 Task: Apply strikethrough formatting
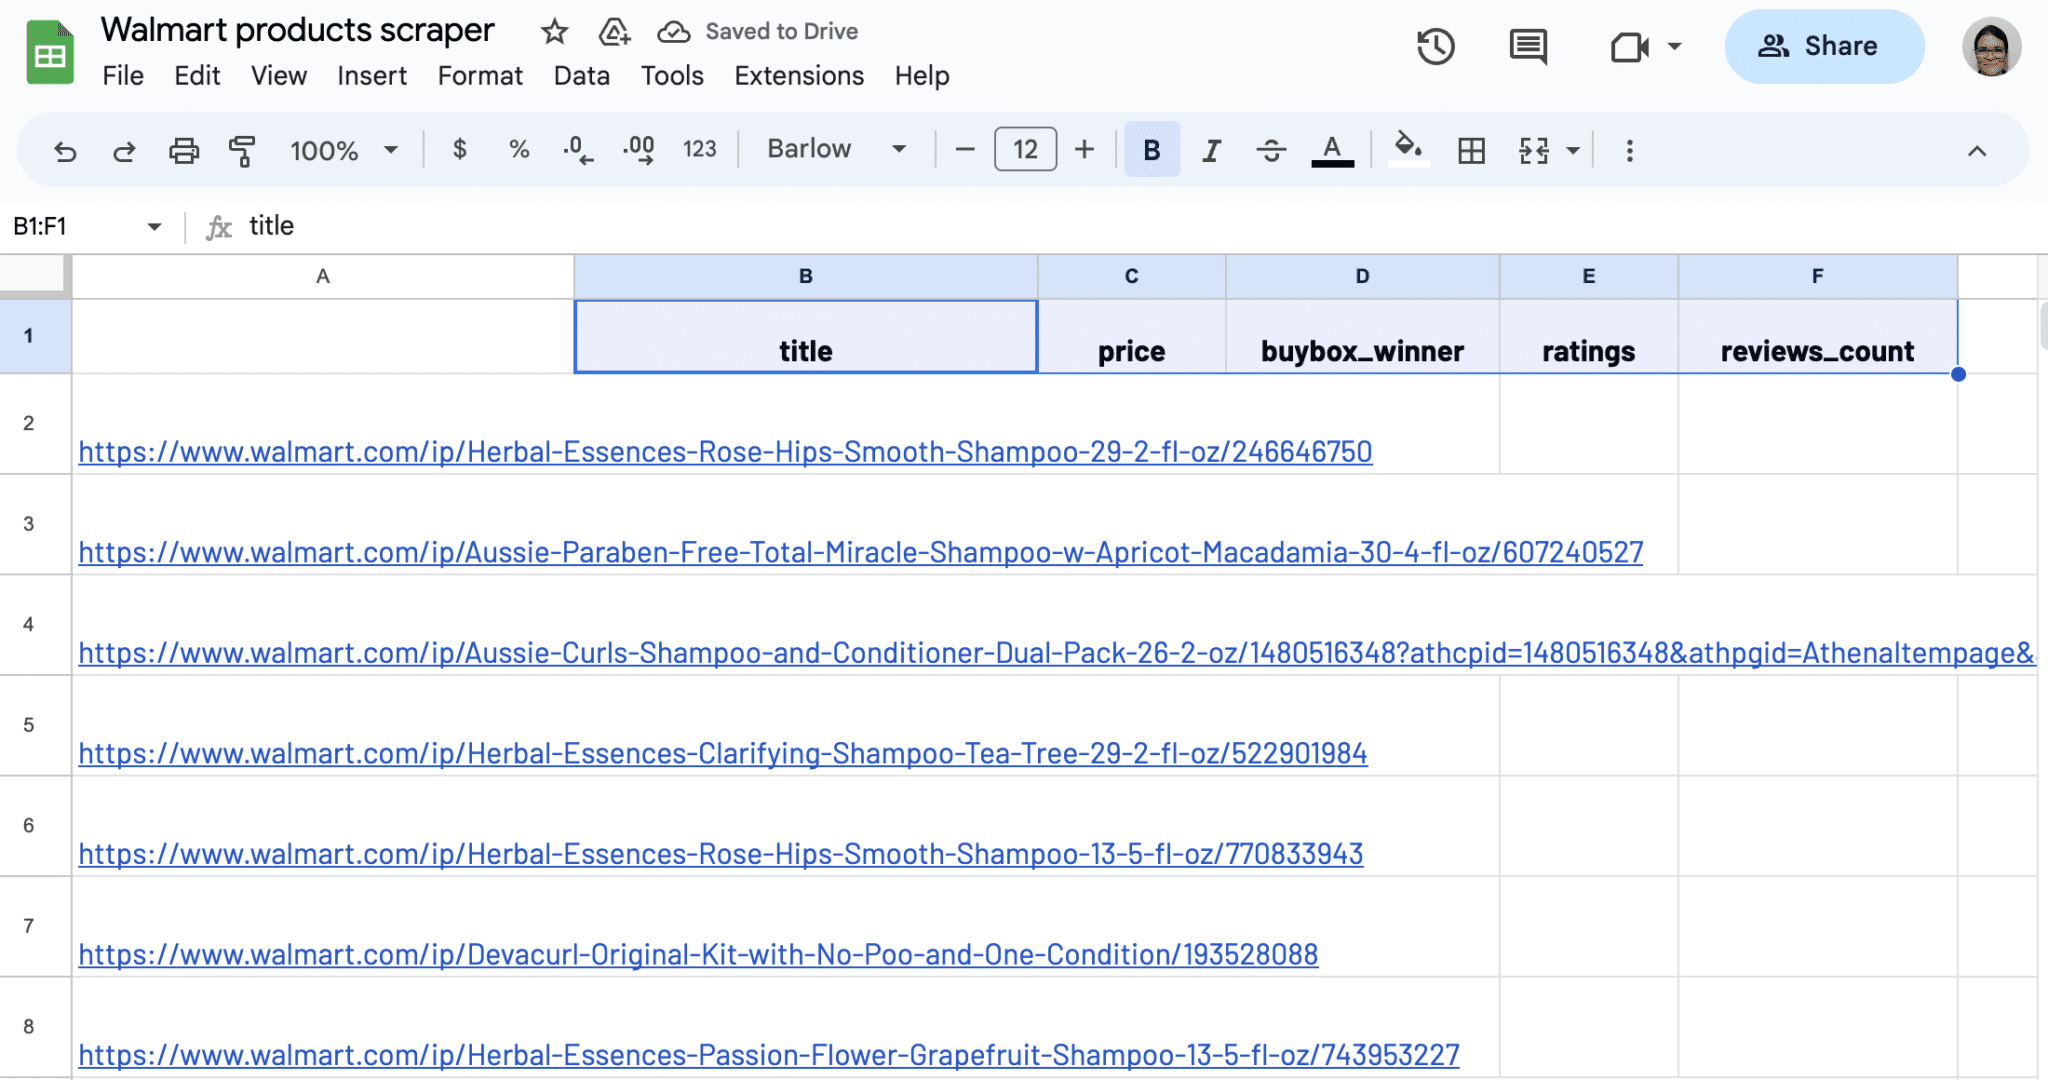point(1271,150)
